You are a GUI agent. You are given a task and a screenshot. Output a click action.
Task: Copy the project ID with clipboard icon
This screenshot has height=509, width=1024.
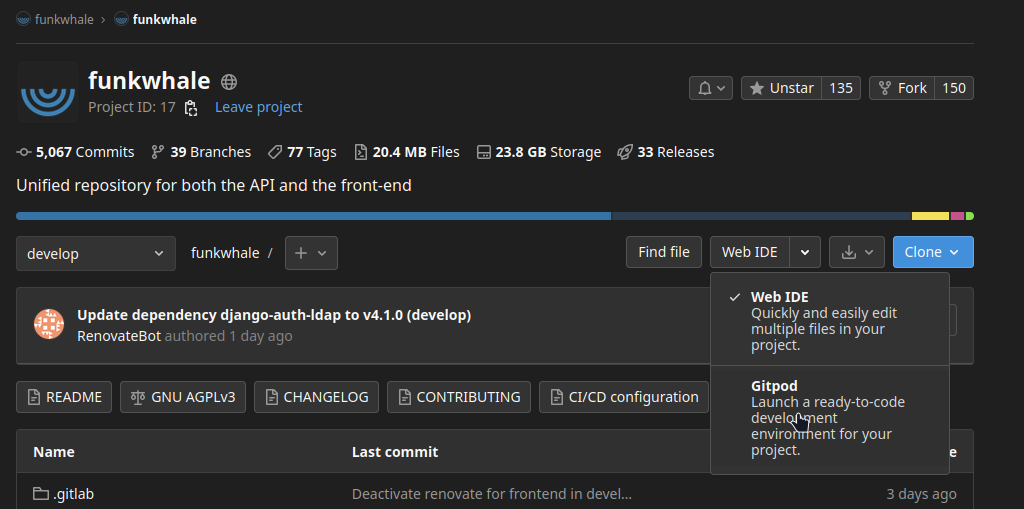[x=191, y=108]
